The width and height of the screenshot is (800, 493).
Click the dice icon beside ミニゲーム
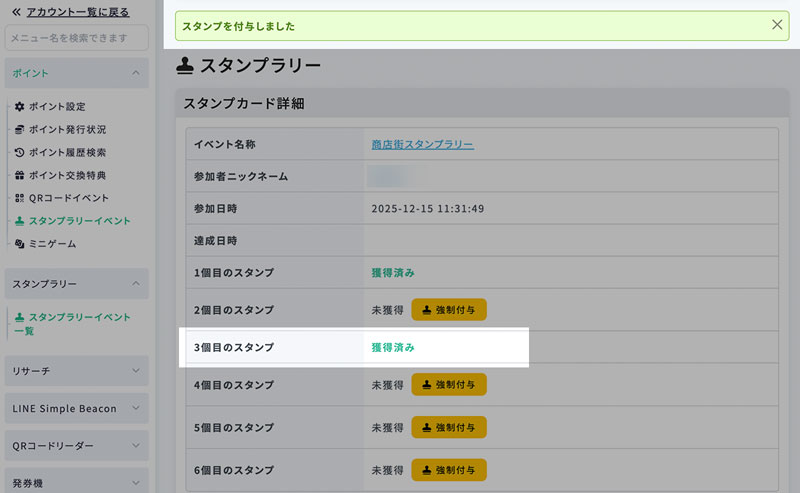(20, 244)
